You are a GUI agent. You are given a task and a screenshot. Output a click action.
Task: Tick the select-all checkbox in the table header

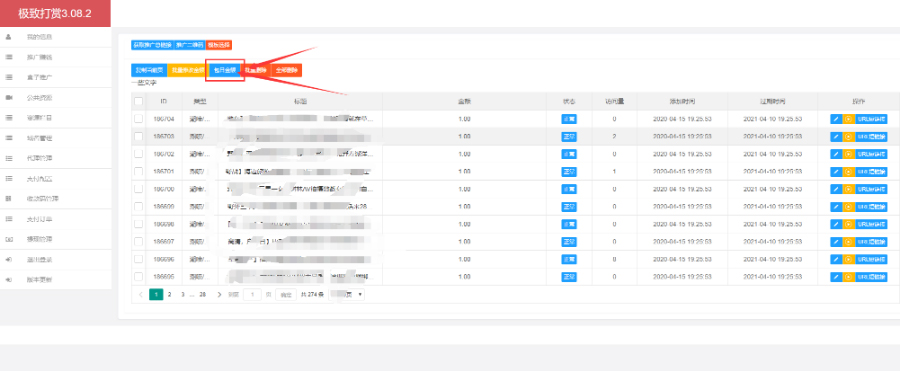coord(138,101)
